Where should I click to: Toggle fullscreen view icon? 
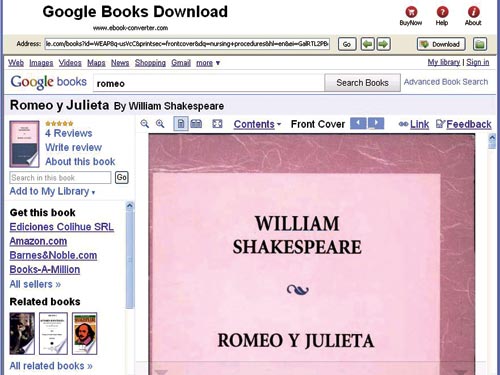click(217, 124)
